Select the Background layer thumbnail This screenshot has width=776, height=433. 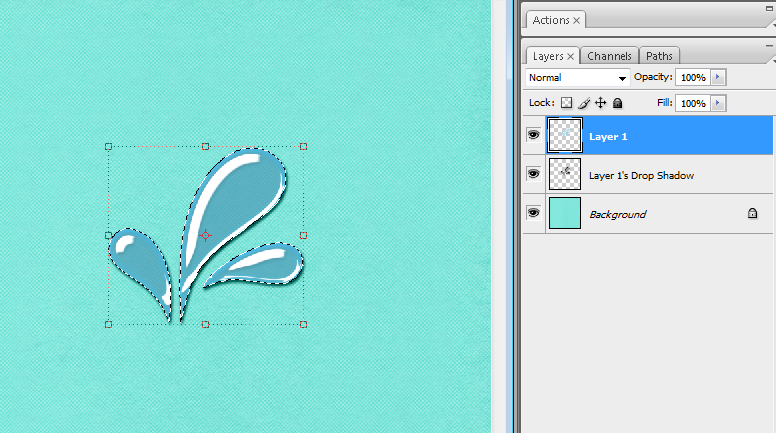click(x=565, y=213)
